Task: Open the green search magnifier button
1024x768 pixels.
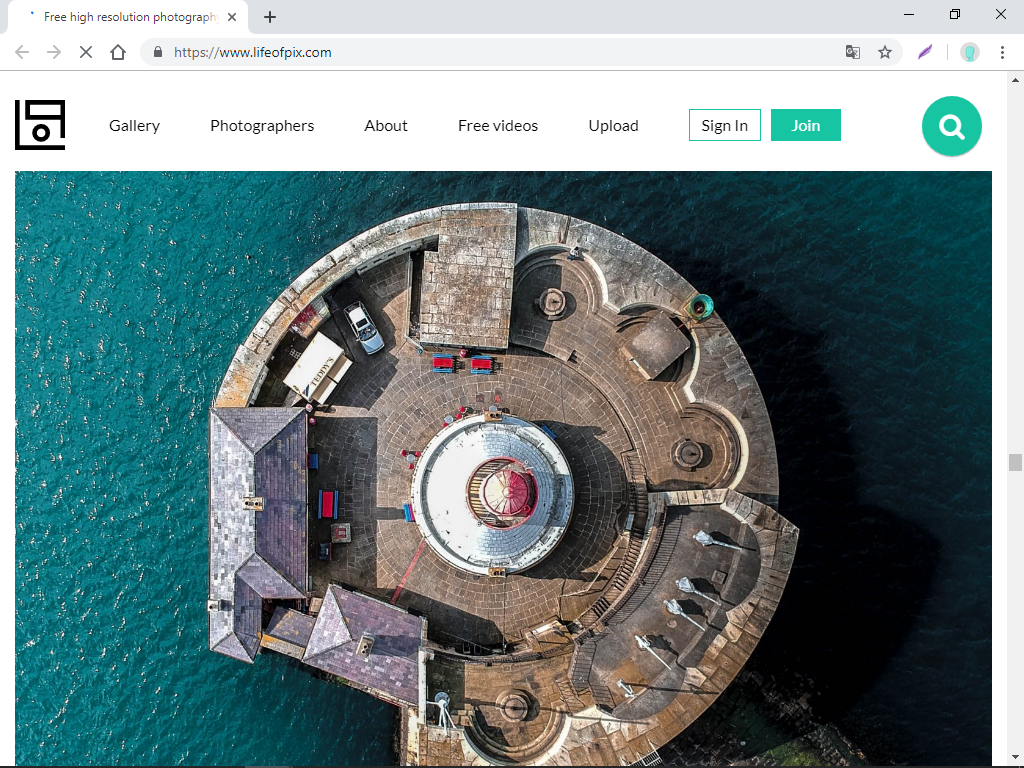Action: pyautogui.click(x=952, y=126)
